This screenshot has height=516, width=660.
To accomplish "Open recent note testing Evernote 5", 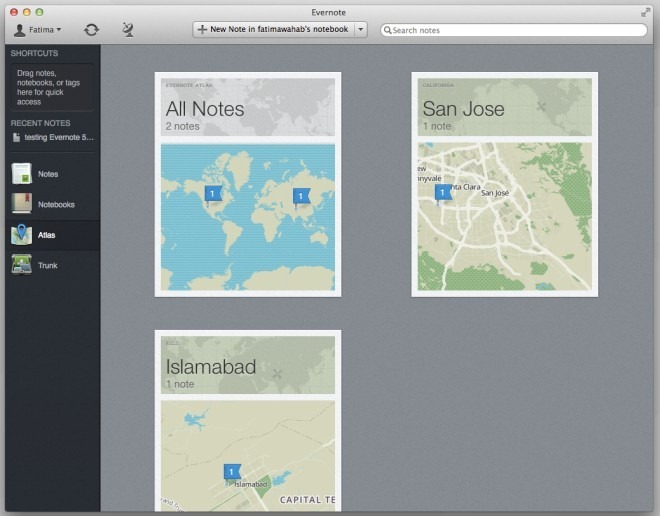I will (53, 137).
